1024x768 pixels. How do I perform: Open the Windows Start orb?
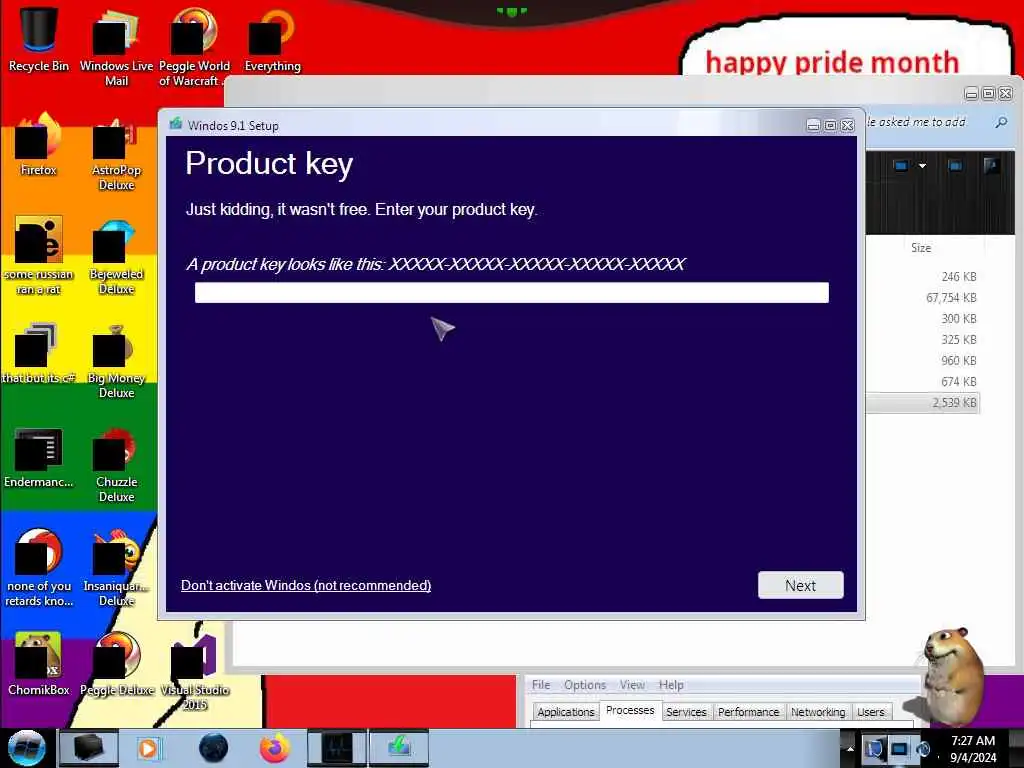(x=26, y=748)
